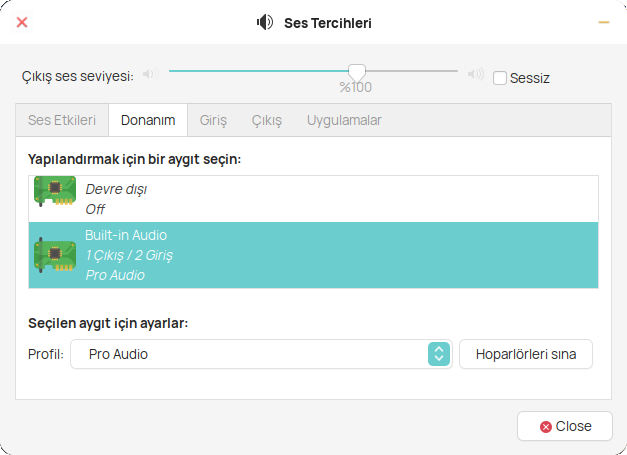This screenshot has height=455, width=627.
Task: Close window with red X at top left
Action: [x=22, y=22]
